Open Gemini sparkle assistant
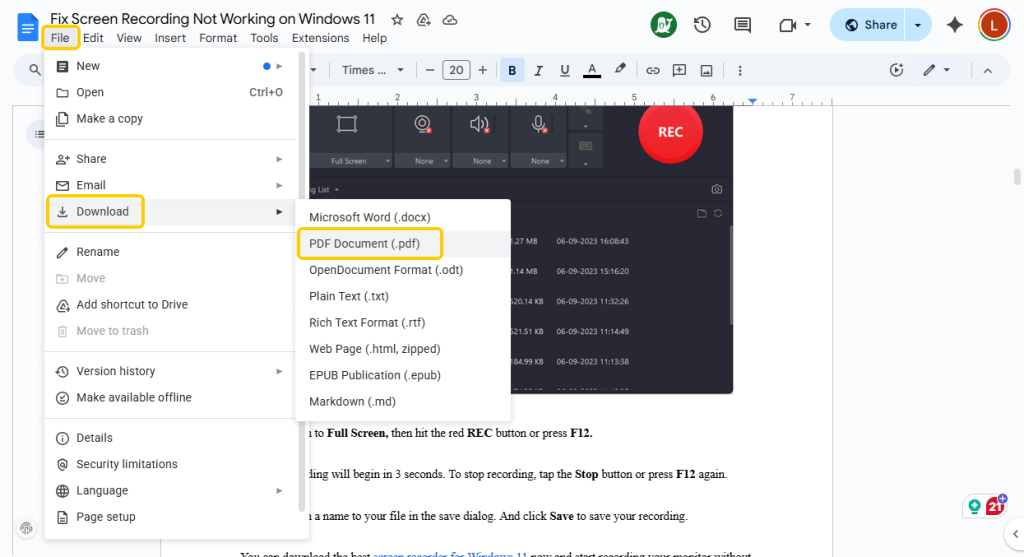The width and height of the screenshot is (1024, 557). pyautogui.click(x=954, y=25)
